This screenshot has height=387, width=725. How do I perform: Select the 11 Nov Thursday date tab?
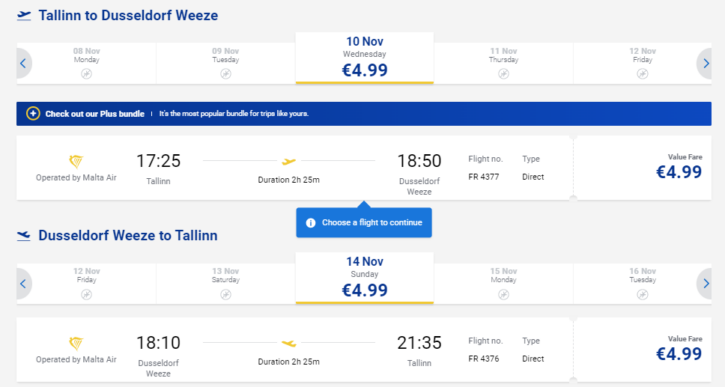[x=504, y=63]
